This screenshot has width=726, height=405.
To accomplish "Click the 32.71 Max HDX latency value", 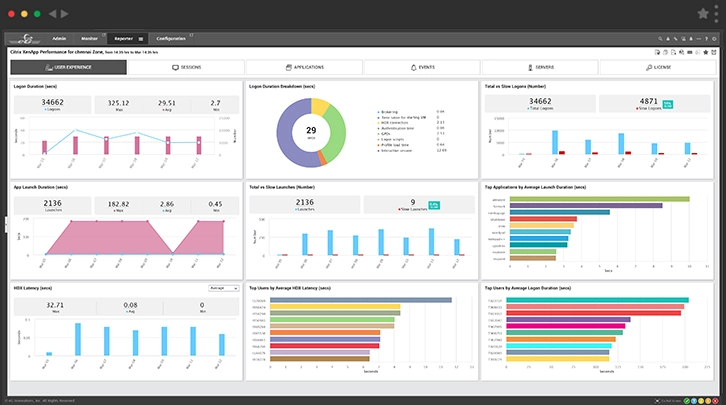I will [55, 305].
